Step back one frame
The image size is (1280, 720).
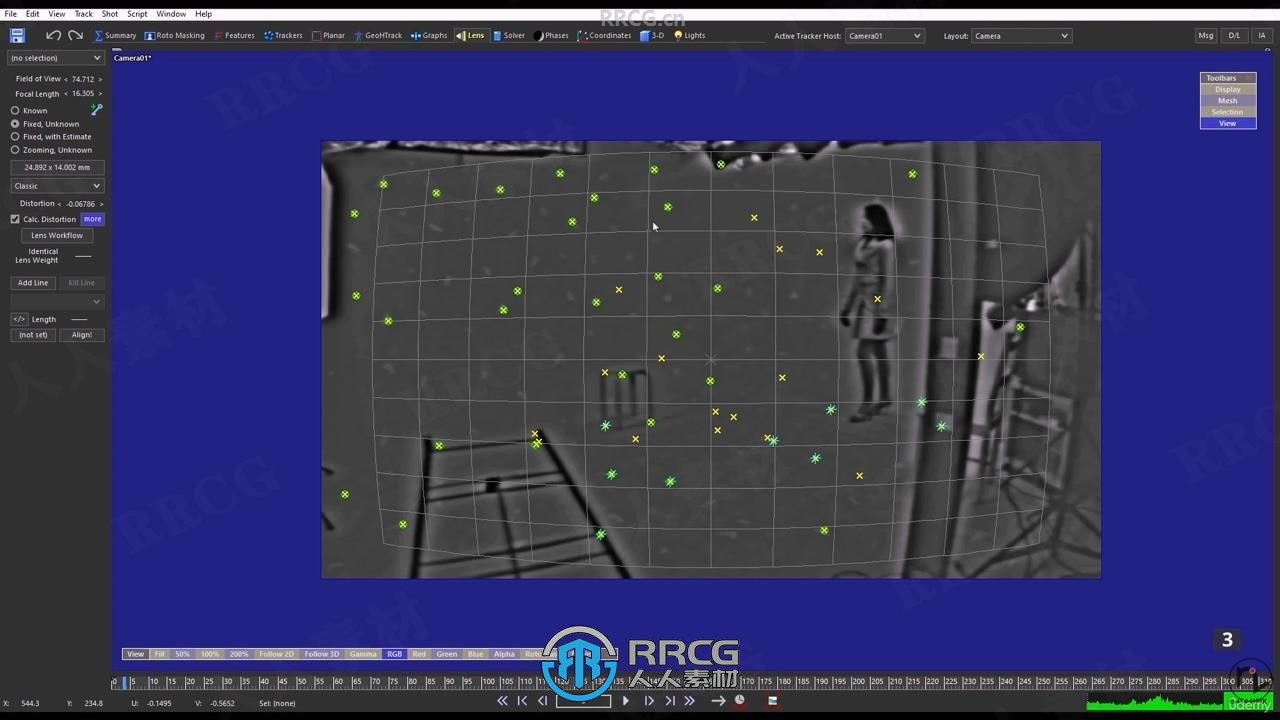542,701
